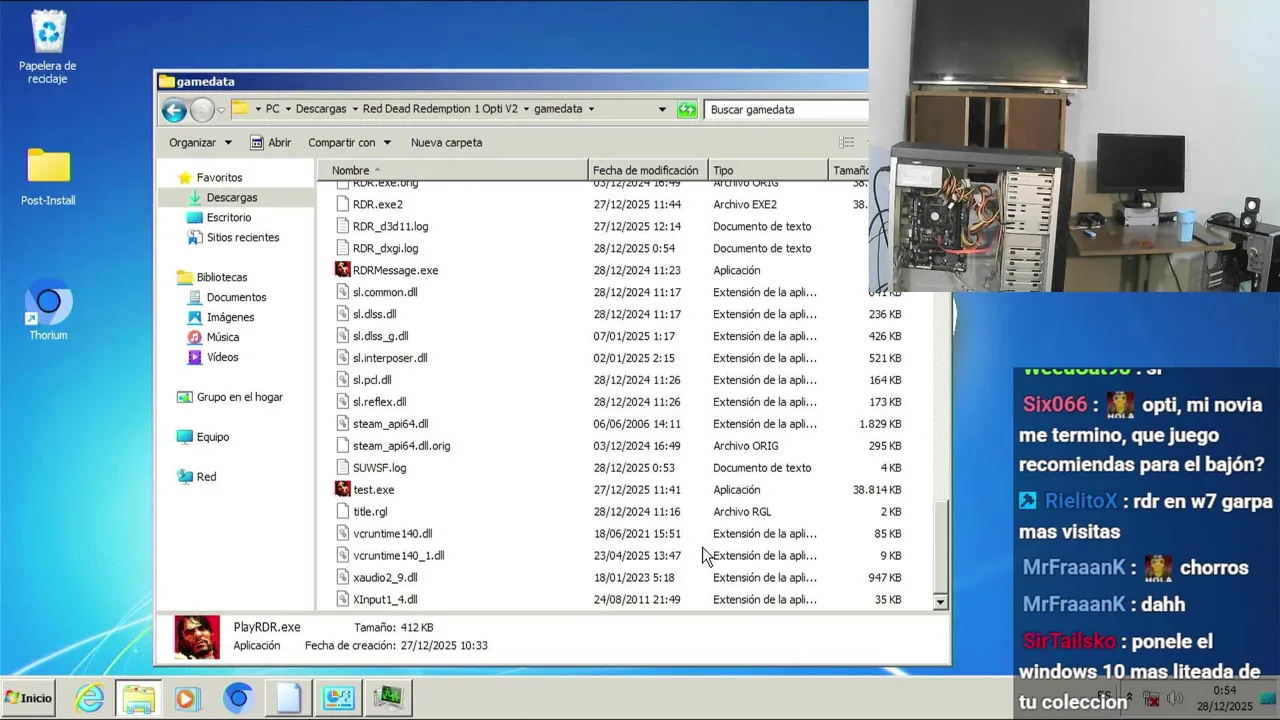Open the Compartir con dropdown

[349, 142]
